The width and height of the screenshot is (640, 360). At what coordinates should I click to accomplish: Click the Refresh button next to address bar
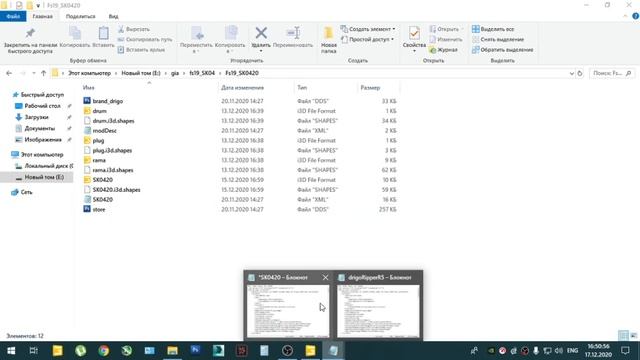point(580,73)
